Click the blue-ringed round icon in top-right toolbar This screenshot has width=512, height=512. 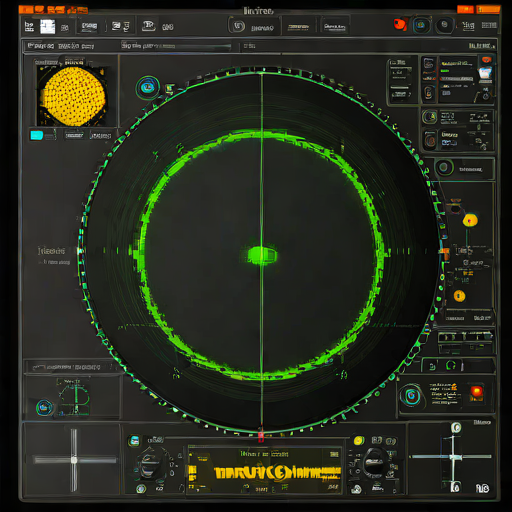pyautogui.click(x=420, y=25)
